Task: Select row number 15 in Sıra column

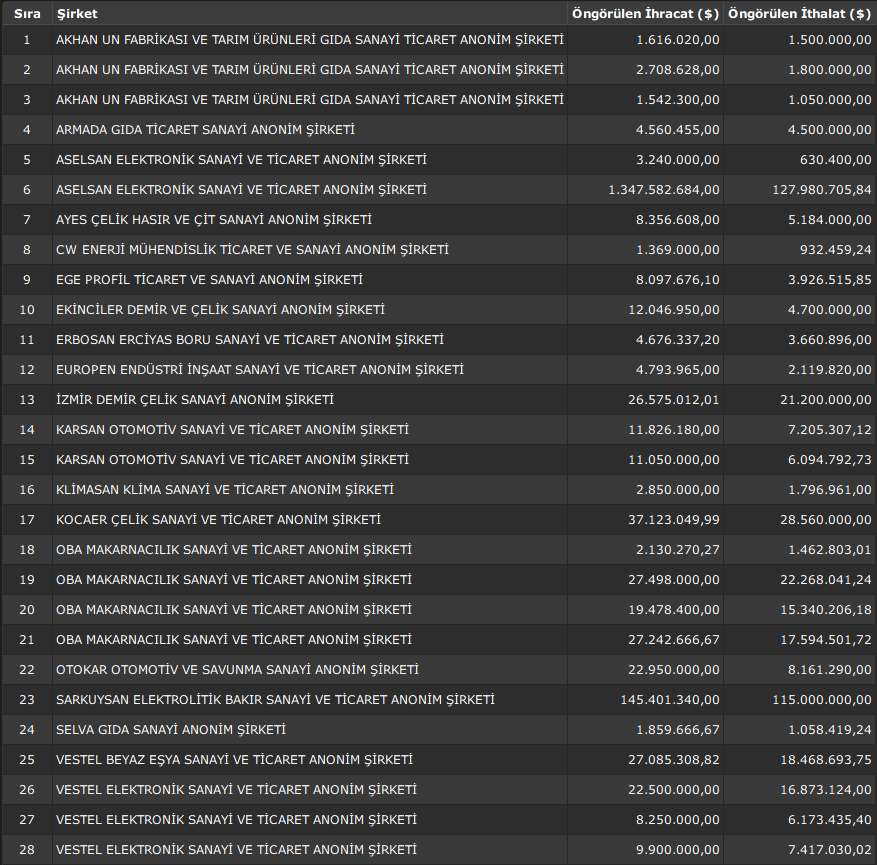Action: [x=27, y=460]
